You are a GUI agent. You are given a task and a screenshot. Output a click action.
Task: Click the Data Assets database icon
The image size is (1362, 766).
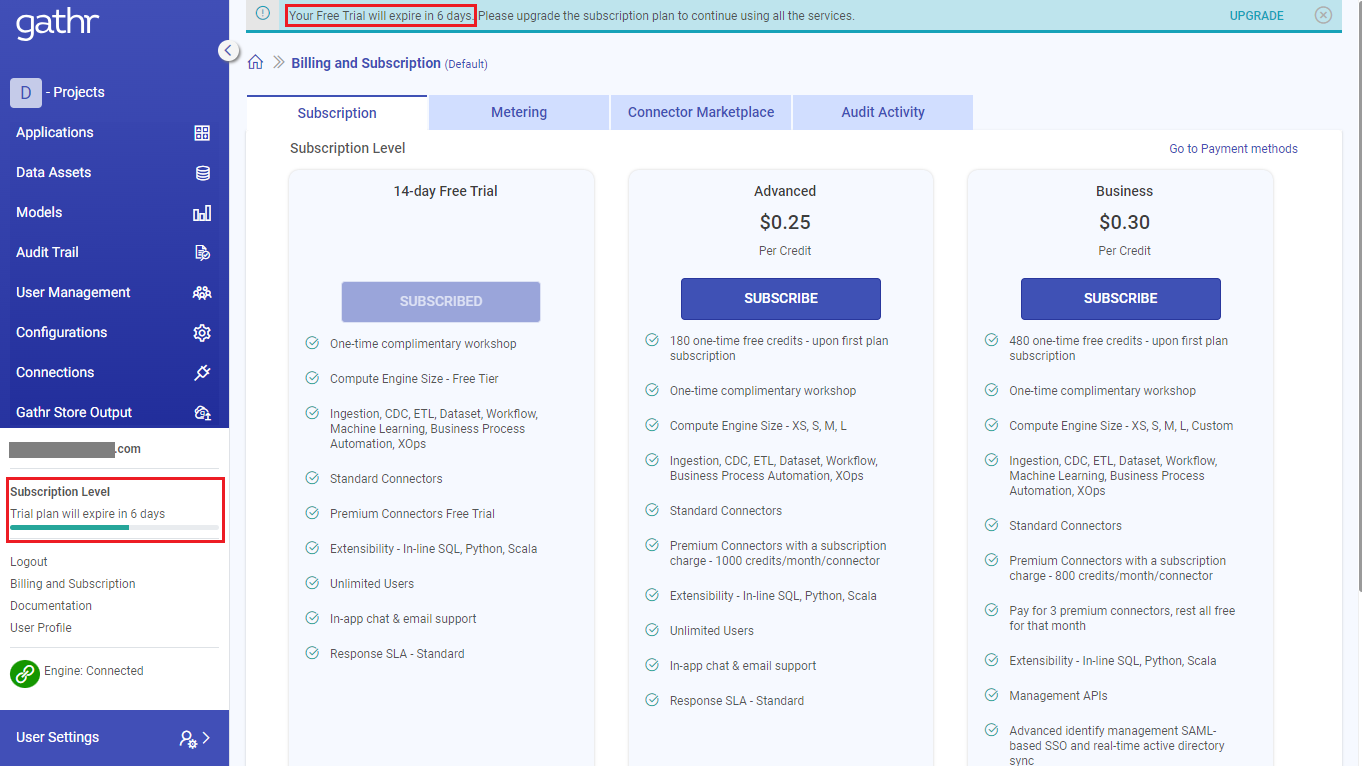202,173
